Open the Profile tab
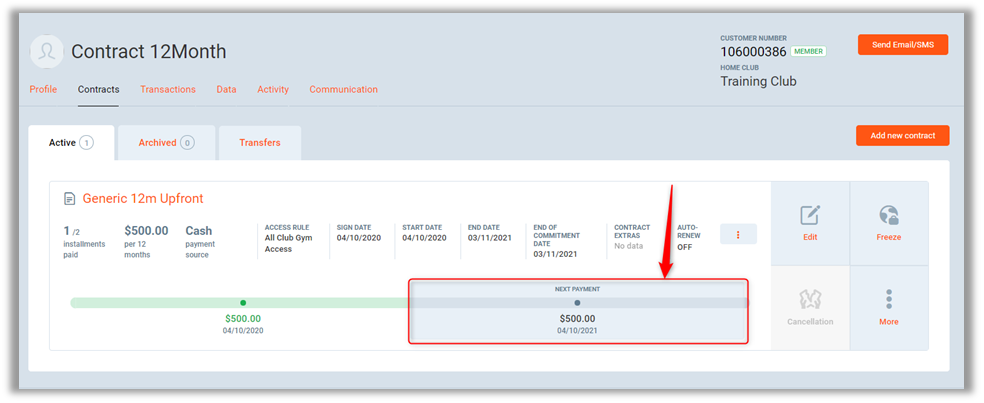984x403 pixels. (43, 89)
